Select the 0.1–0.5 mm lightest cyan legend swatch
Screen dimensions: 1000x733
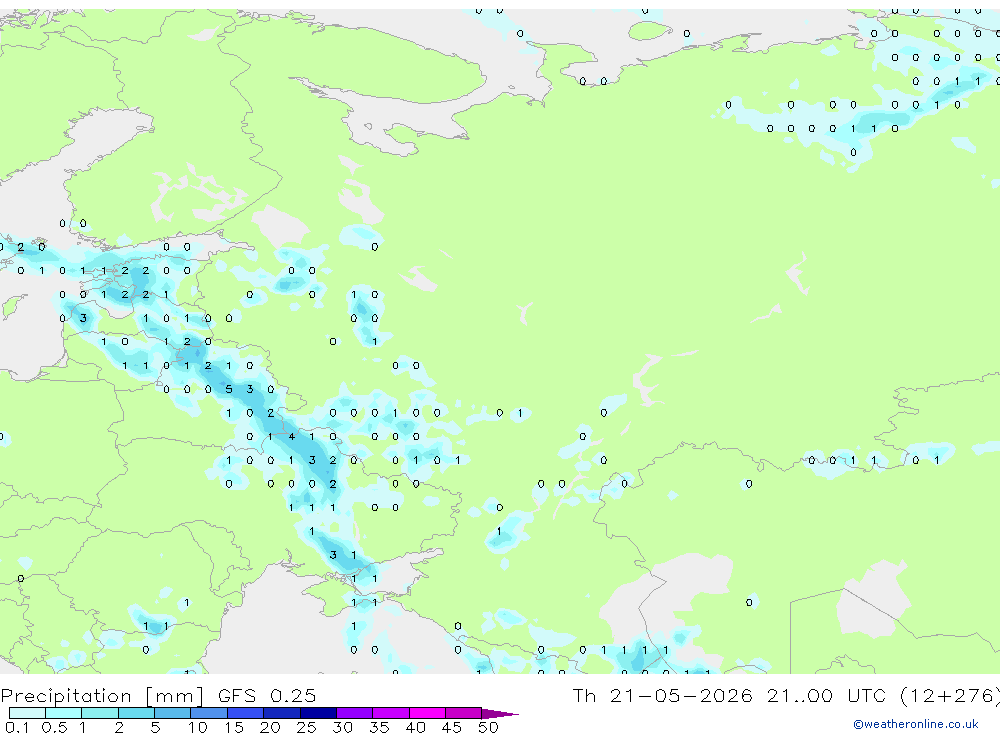tap(27, 713)
